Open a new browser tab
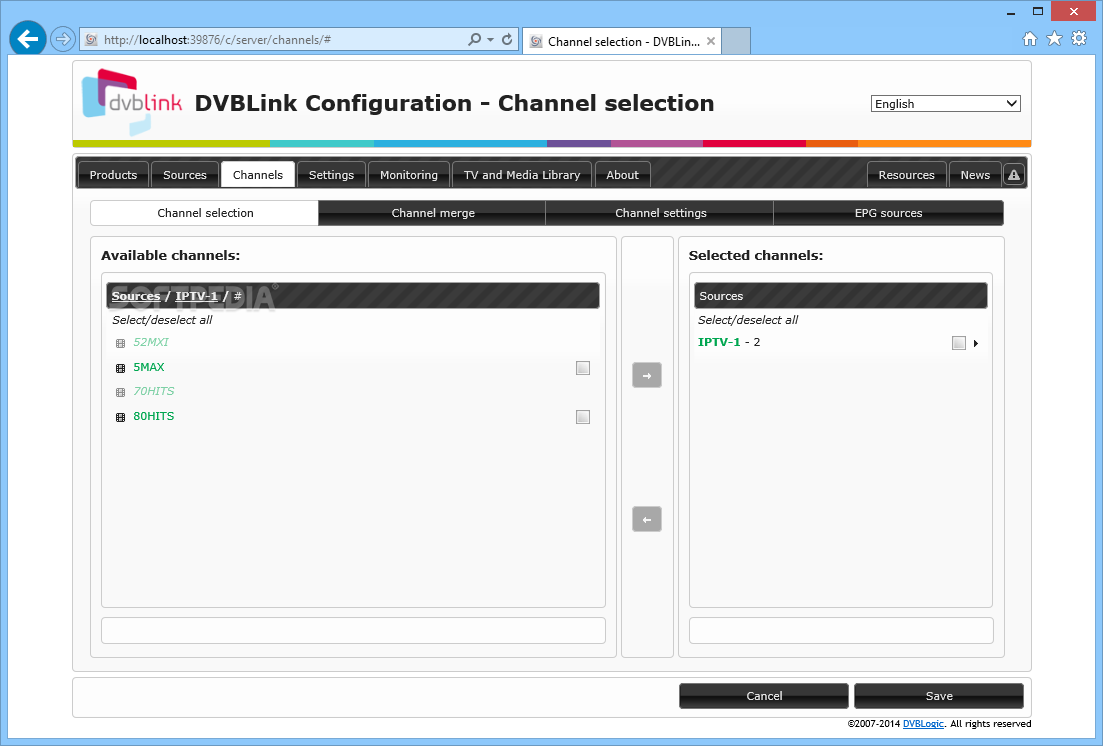 pyautogui.click(x=737, y=41)
